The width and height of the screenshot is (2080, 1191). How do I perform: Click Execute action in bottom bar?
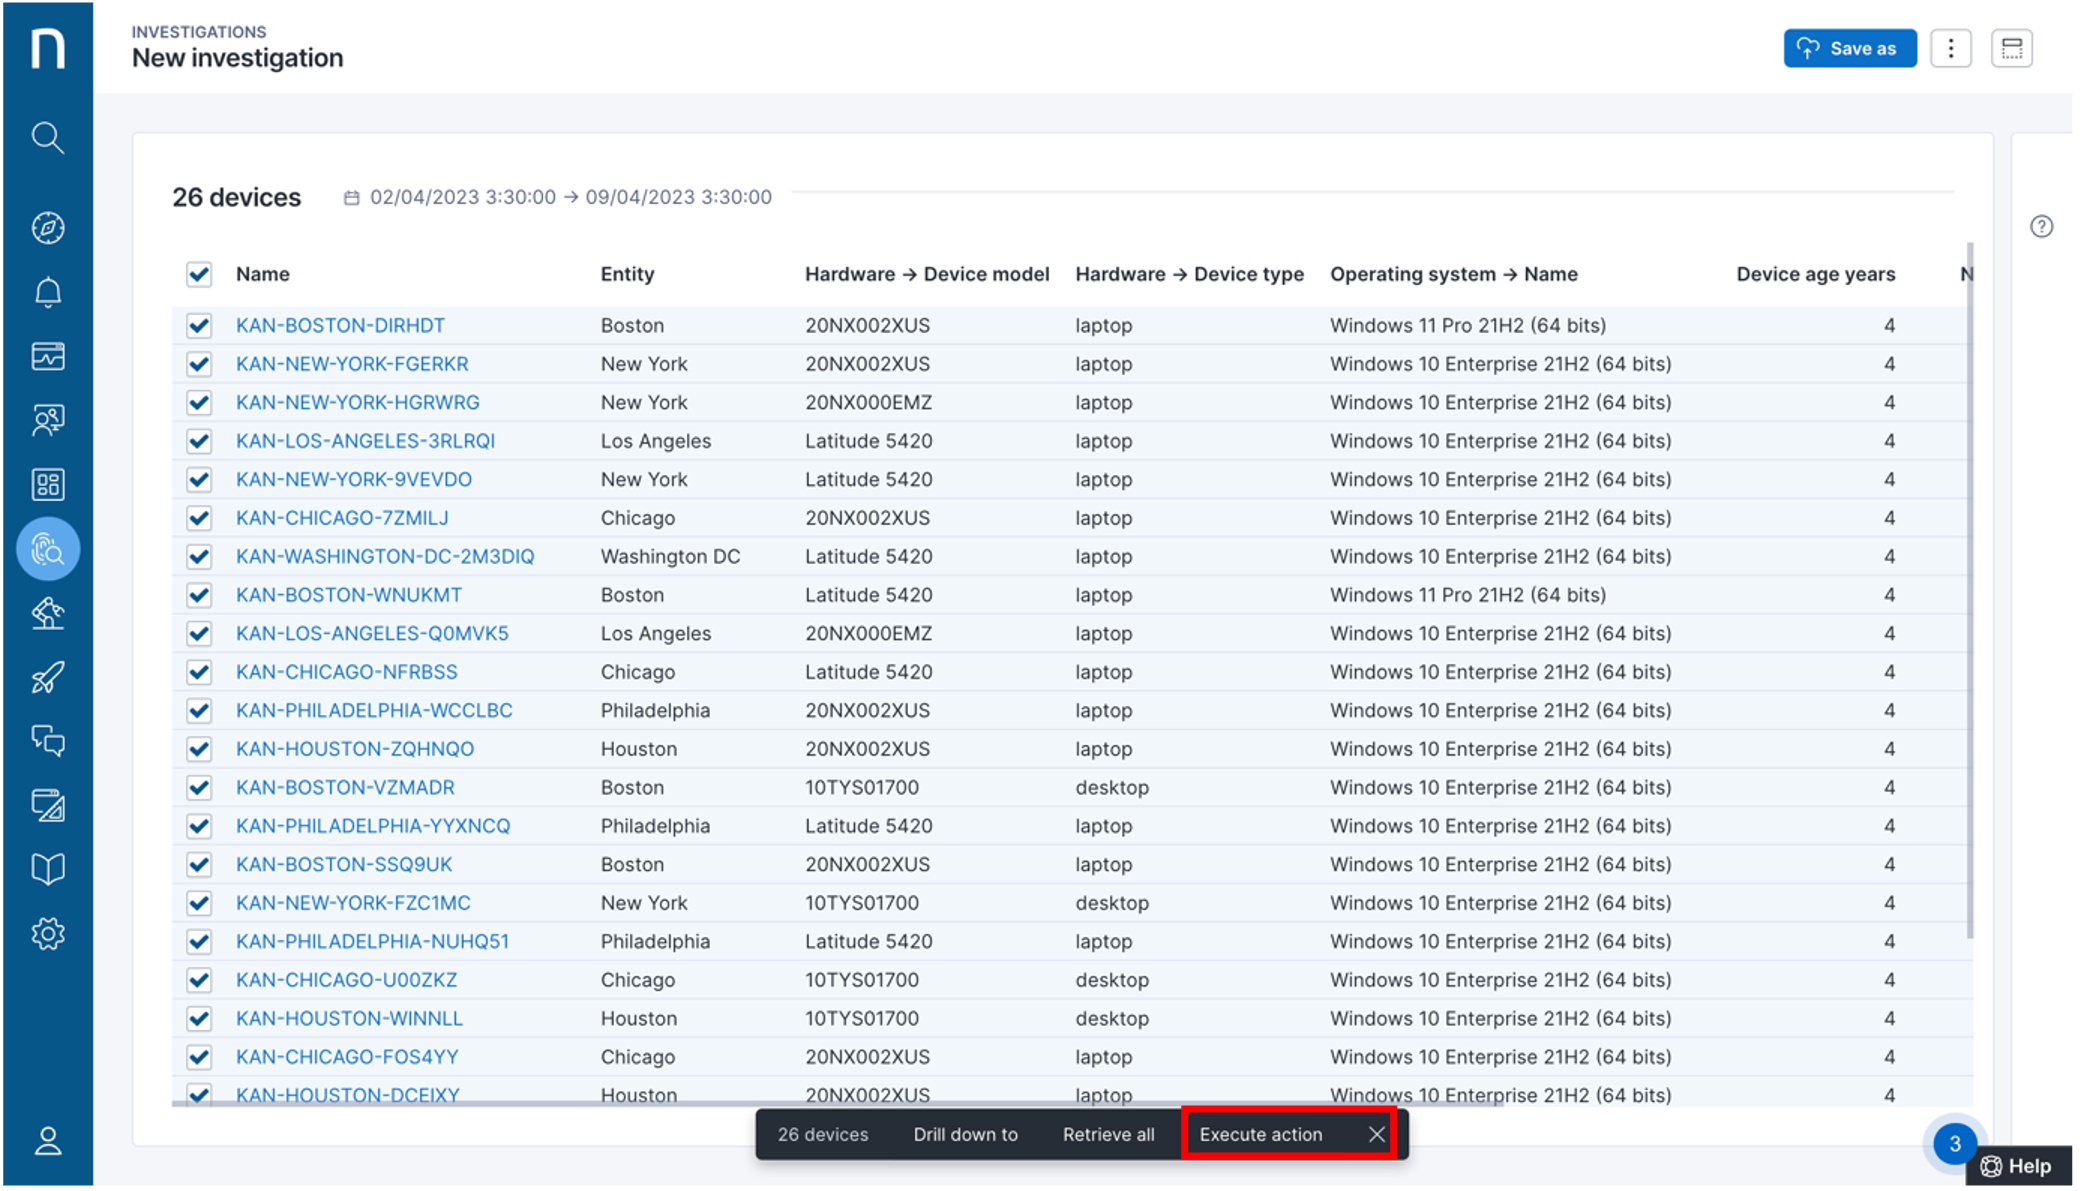pos(1260,1134)
